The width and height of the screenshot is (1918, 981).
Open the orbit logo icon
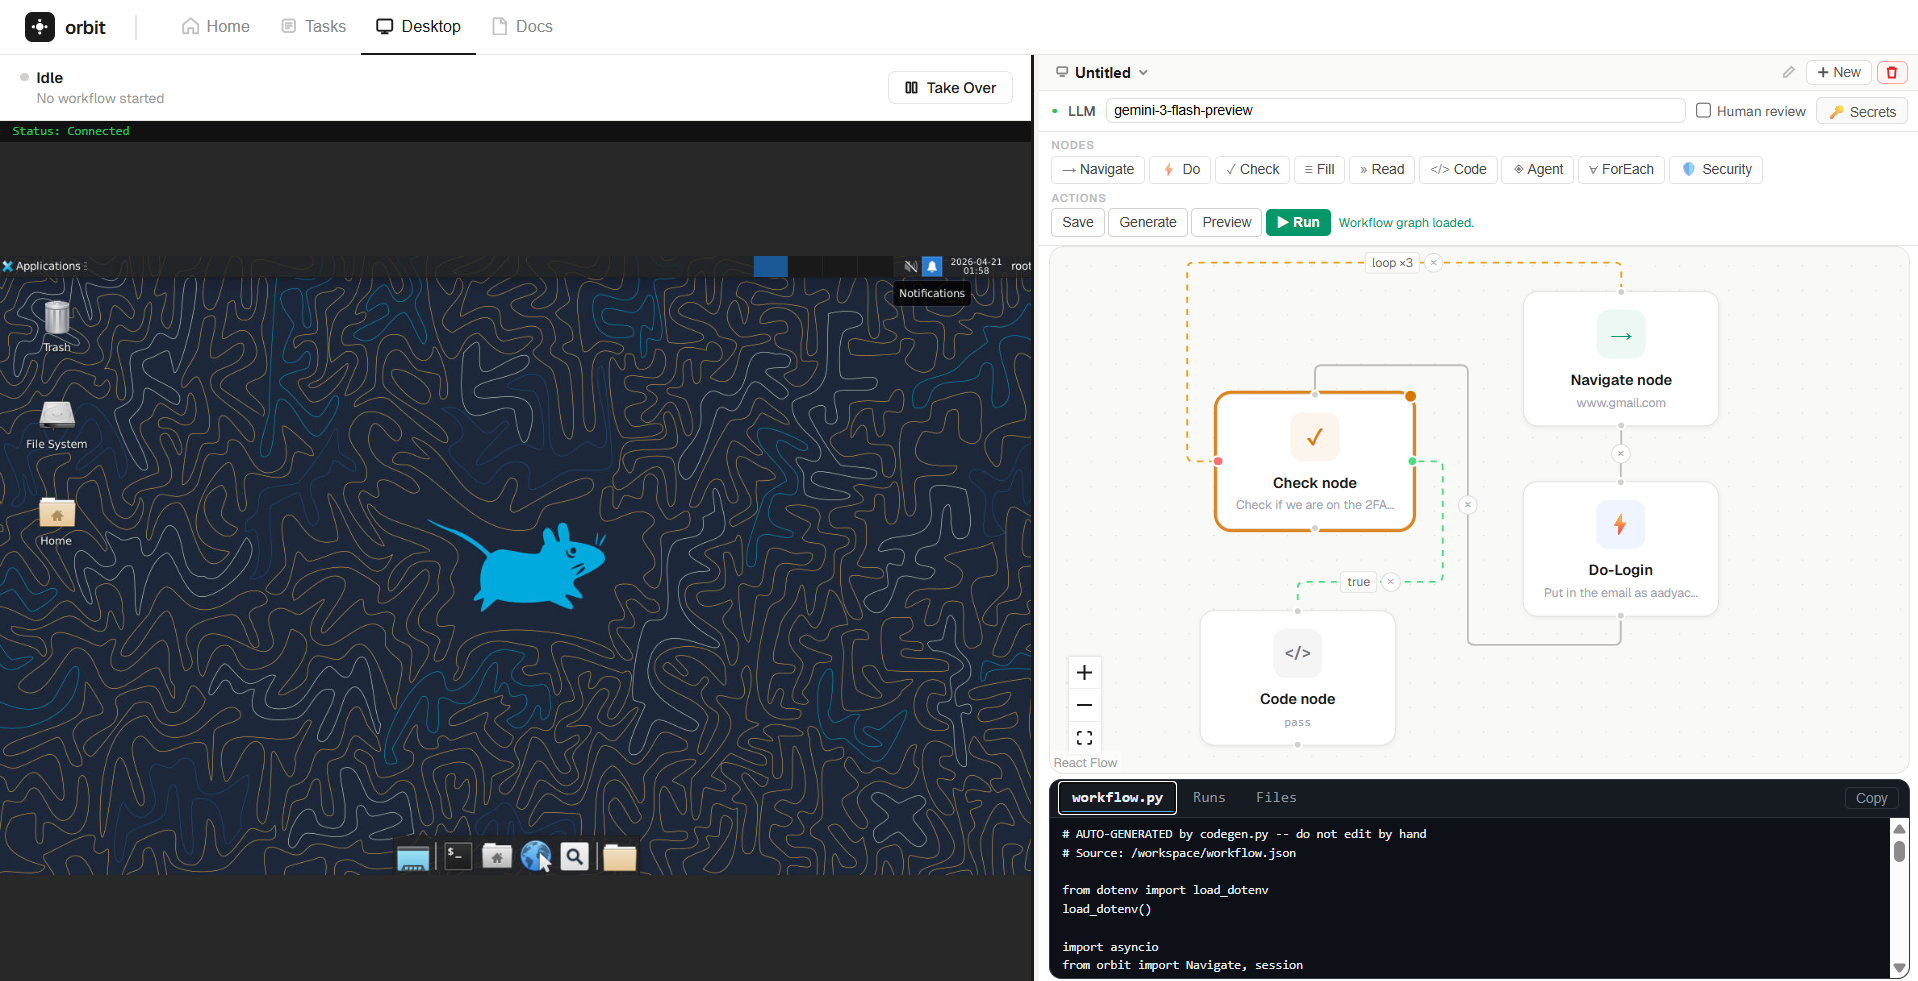(40, 27)
